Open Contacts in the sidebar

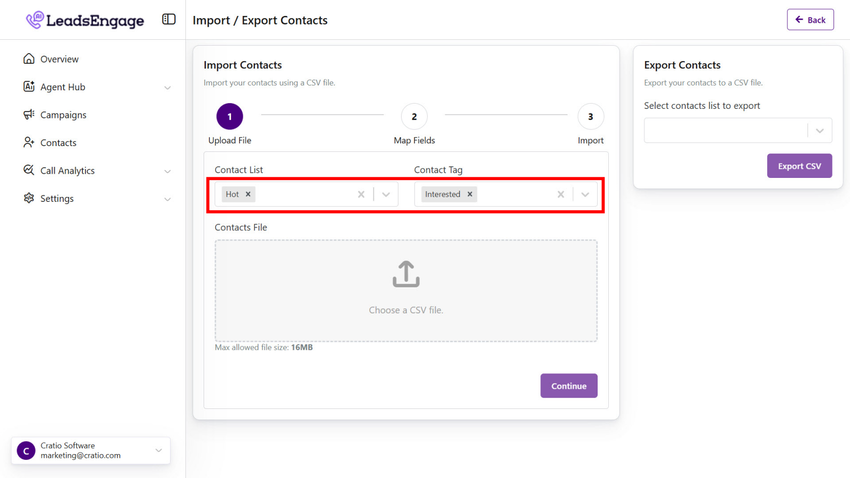tap(58, 143)
